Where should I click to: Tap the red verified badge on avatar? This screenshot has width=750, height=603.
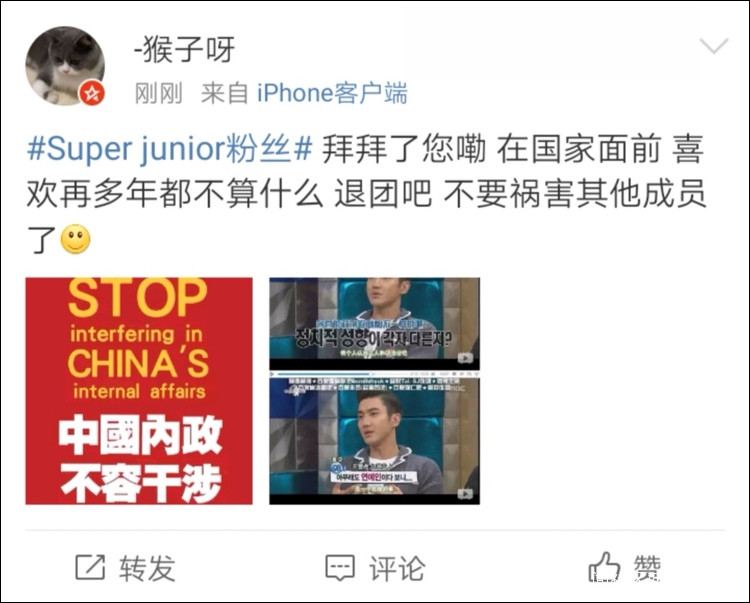pyautogui.click(x=92, y=93)
